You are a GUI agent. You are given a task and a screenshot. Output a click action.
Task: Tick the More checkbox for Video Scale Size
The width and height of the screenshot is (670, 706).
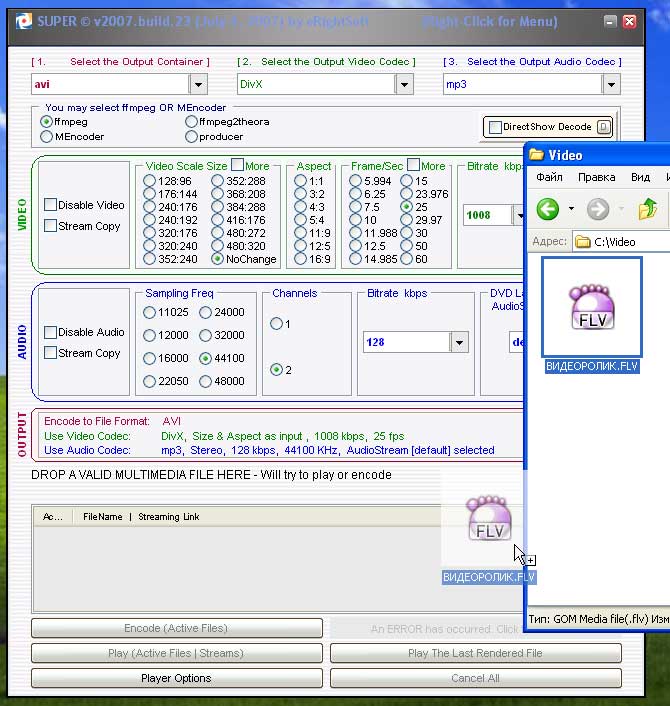237,165
